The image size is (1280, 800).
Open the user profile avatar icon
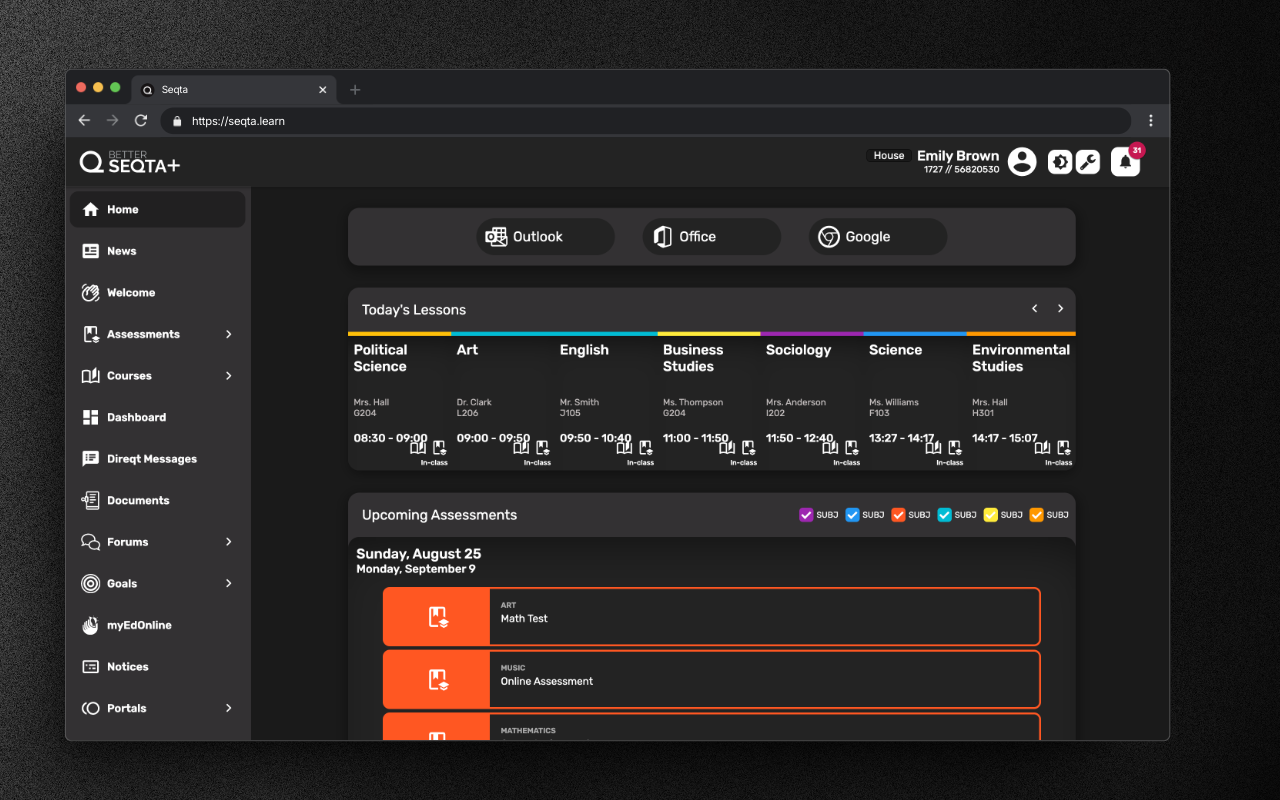tap(1021, 162)
